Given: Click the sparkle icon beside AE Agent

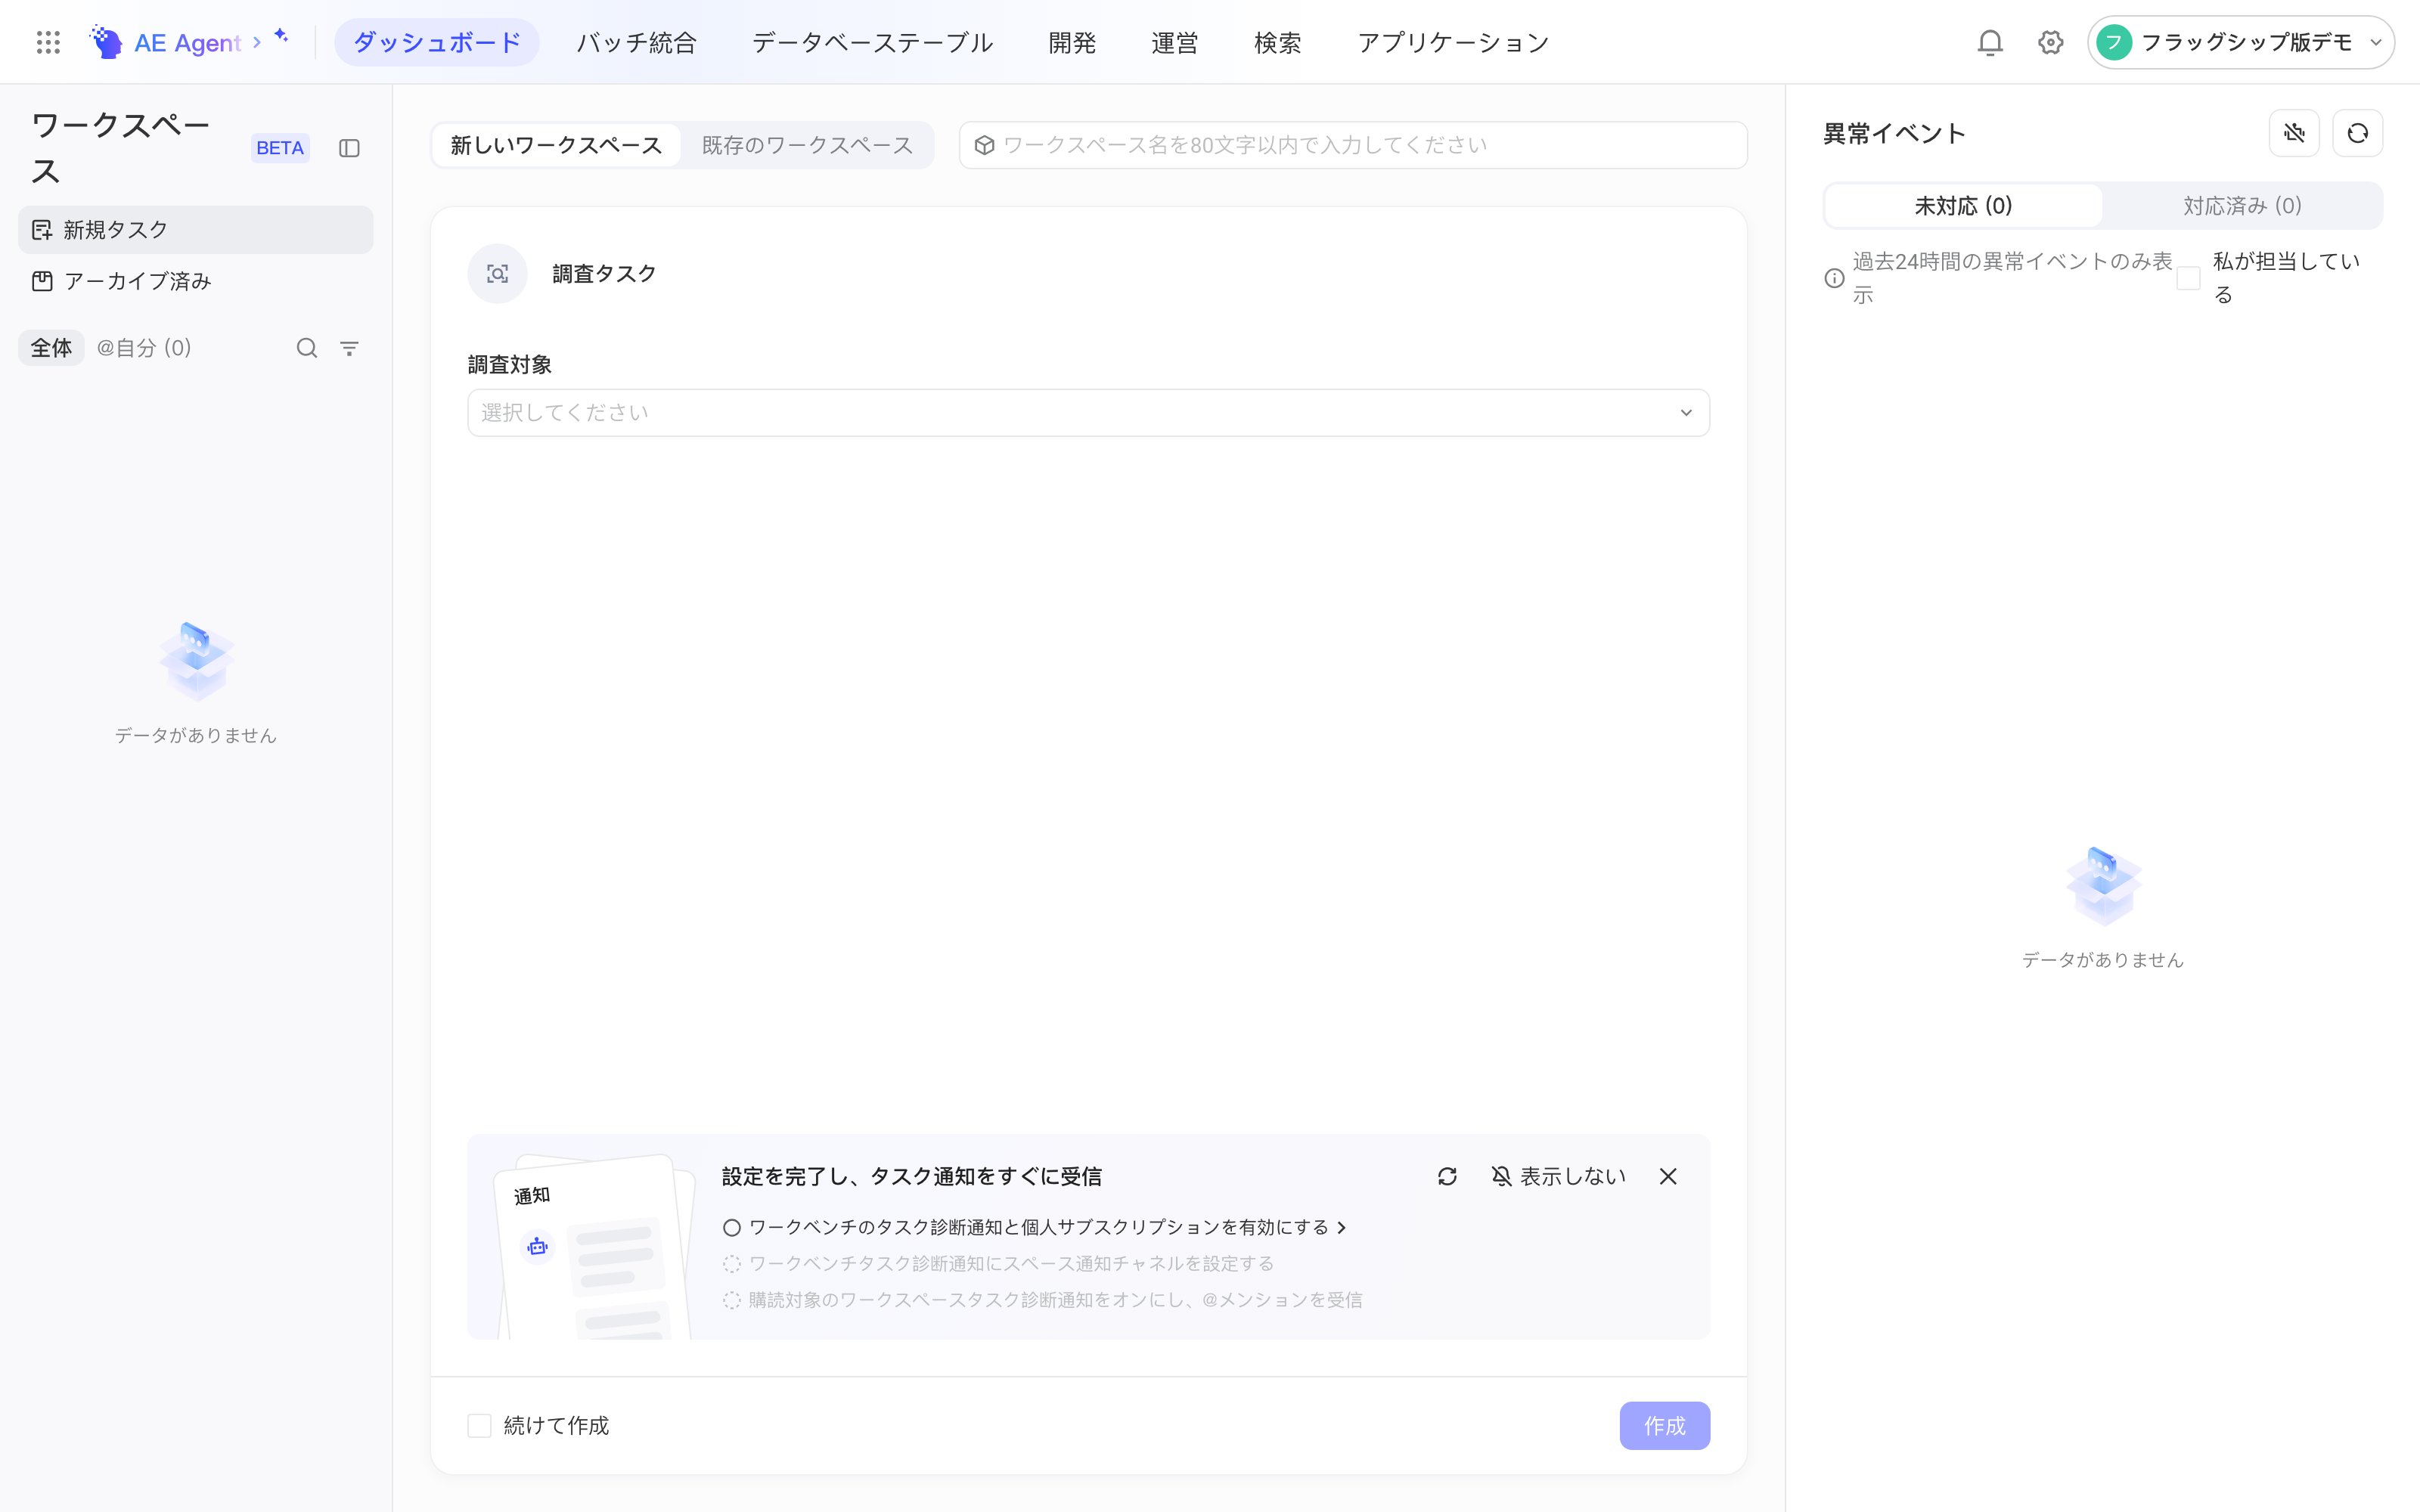Looking at the screenshot, I should tap(281, 35).
